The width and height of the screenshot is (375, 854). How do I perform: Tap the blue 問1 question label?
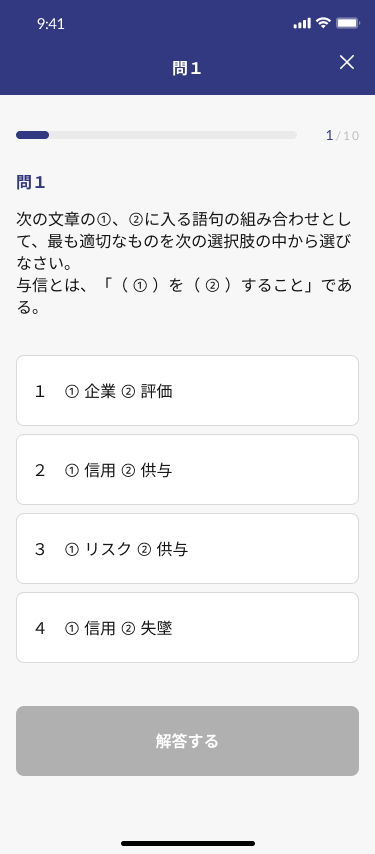pyautogui.click(x=30, y=183)
